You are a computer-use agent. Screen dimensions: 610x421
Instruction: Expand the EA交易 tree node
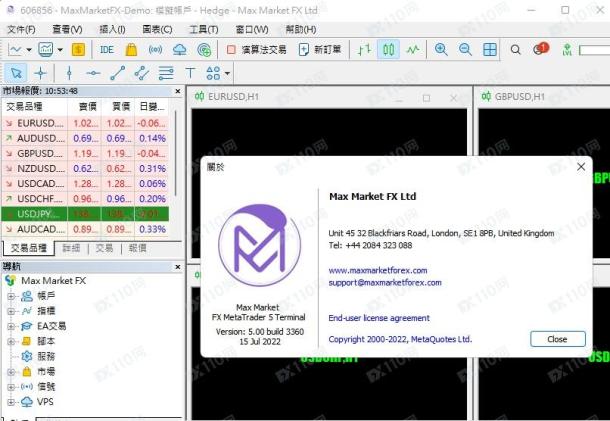(x=11, y=326)
